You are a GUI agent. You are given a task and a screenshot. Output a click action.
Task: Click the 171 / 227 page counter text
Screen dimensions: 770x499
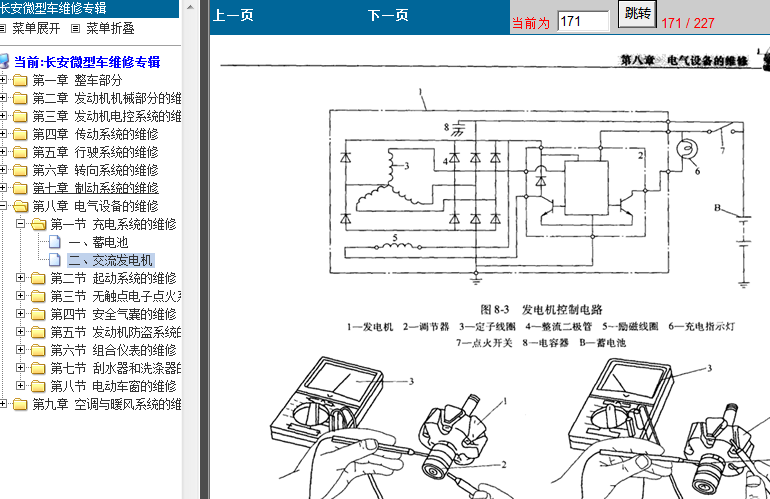tap(688, 23)
